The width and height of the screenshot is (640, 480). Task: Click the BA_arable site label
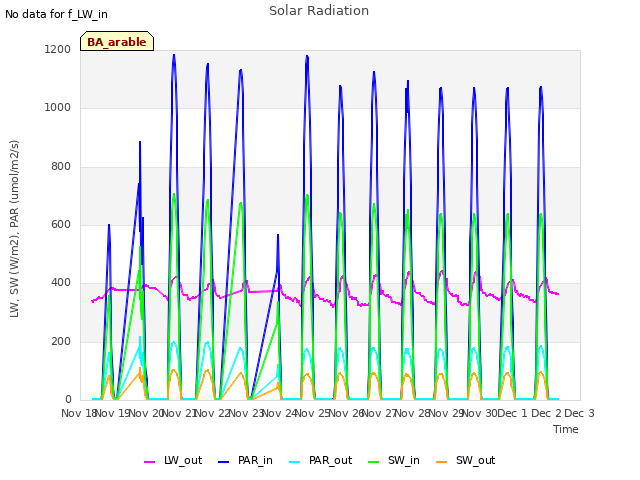[x=117, y=41]
